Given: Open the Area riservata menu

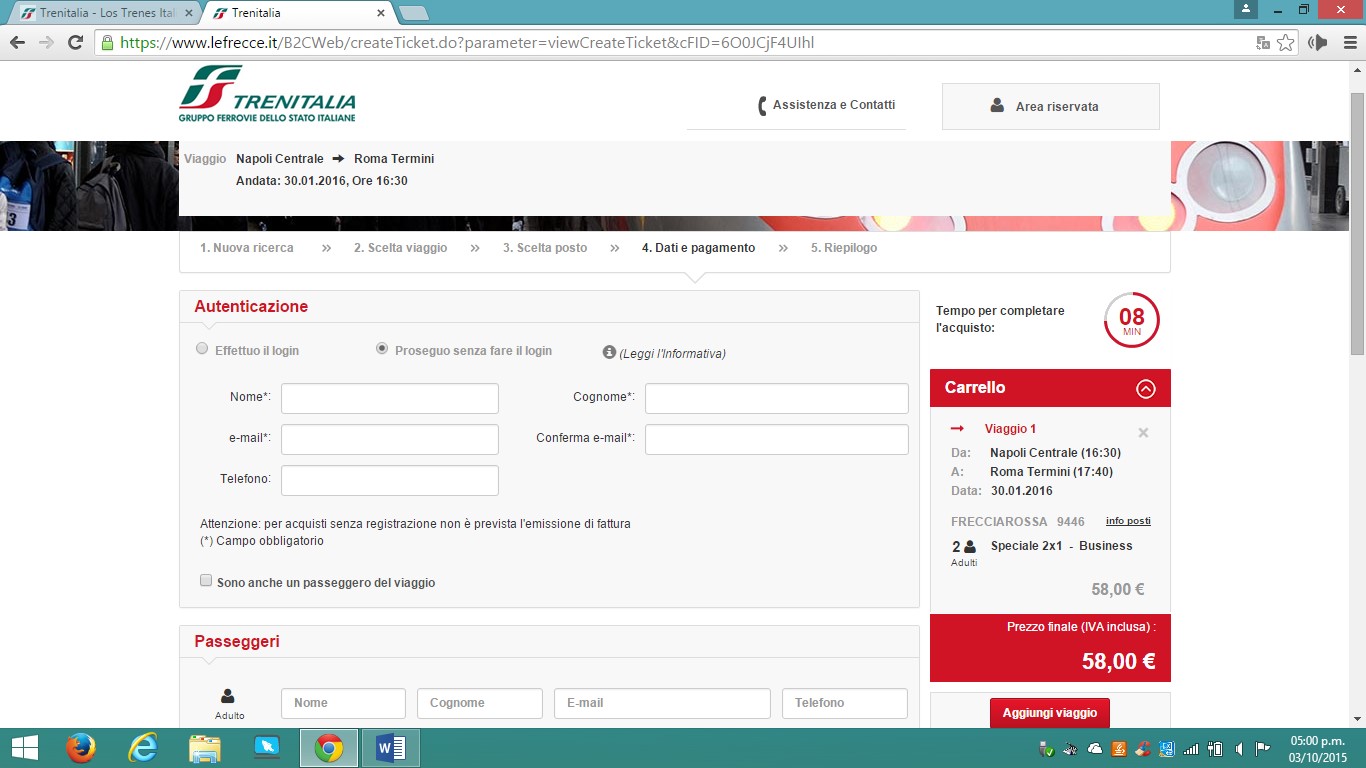Looking at the screenshot, I should [1050, 106].
